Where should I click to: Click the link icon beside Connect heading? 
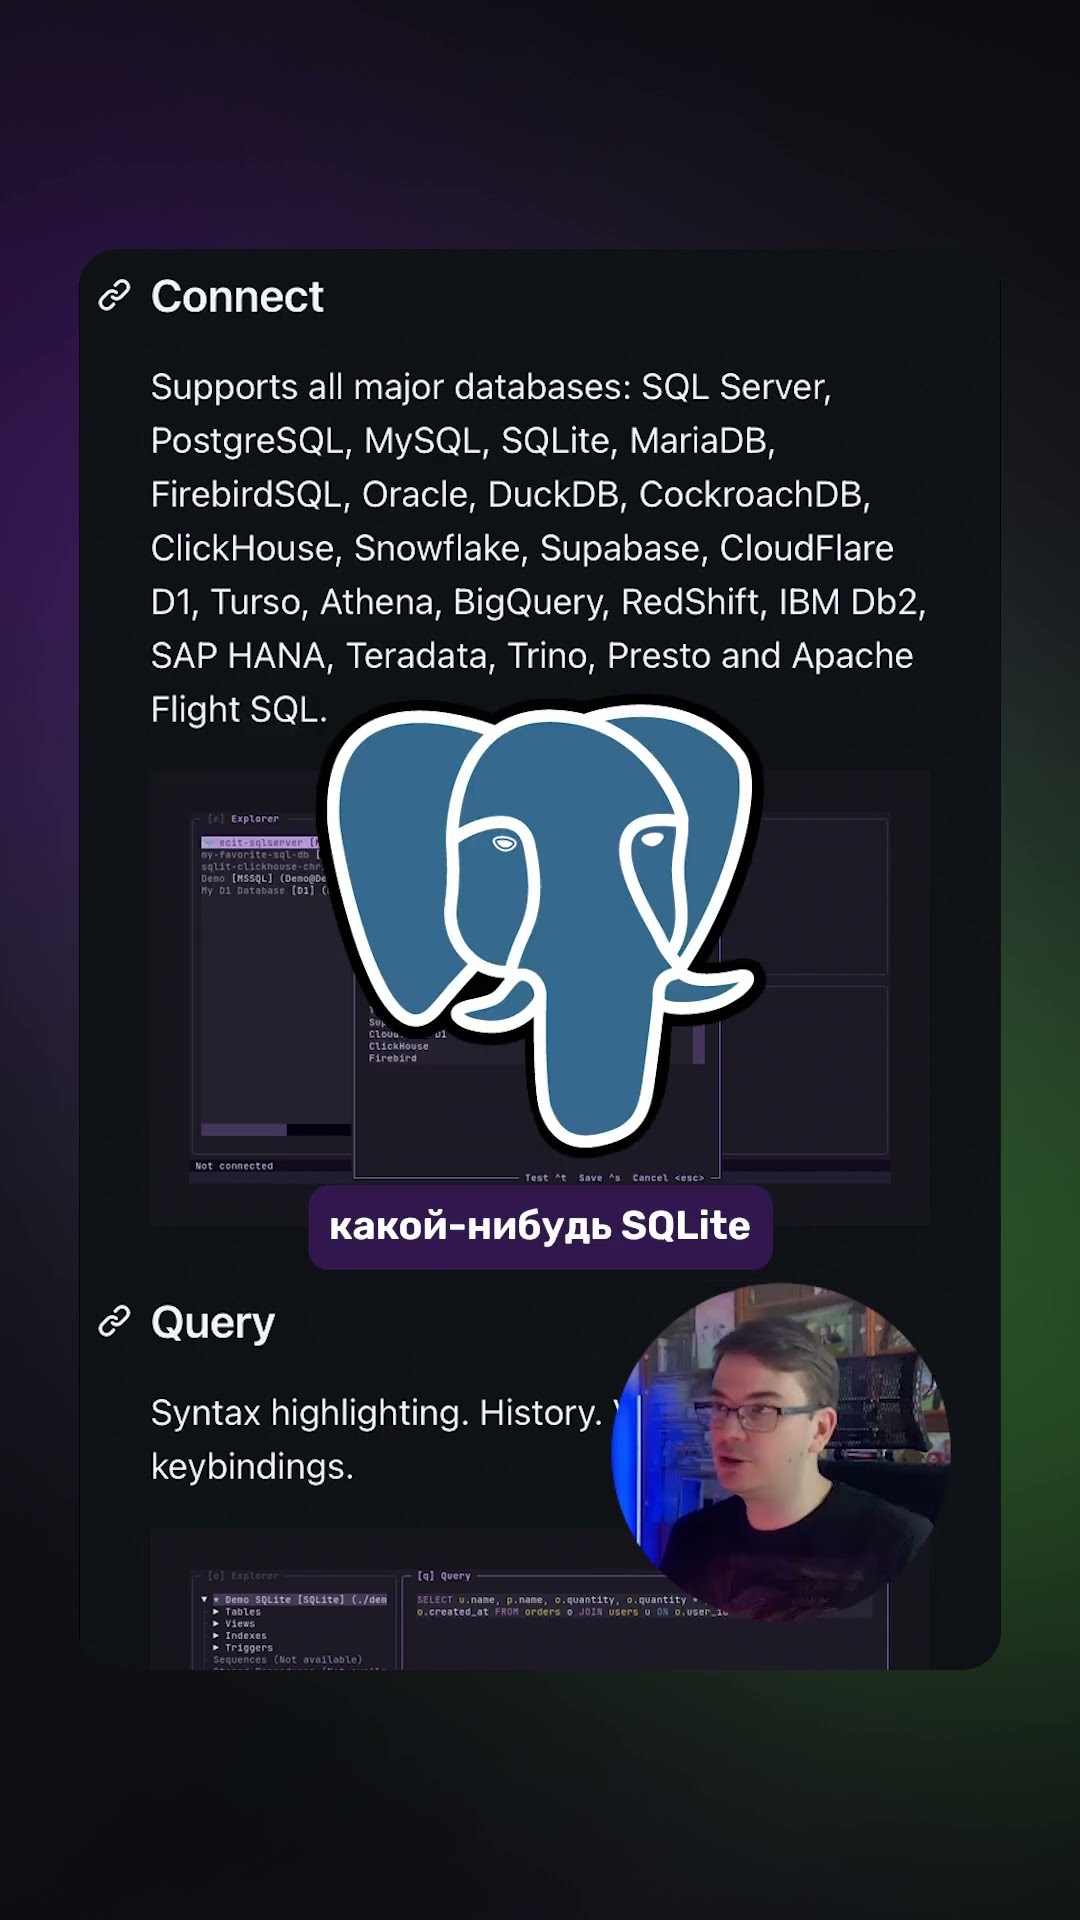(x=115, y=296)
